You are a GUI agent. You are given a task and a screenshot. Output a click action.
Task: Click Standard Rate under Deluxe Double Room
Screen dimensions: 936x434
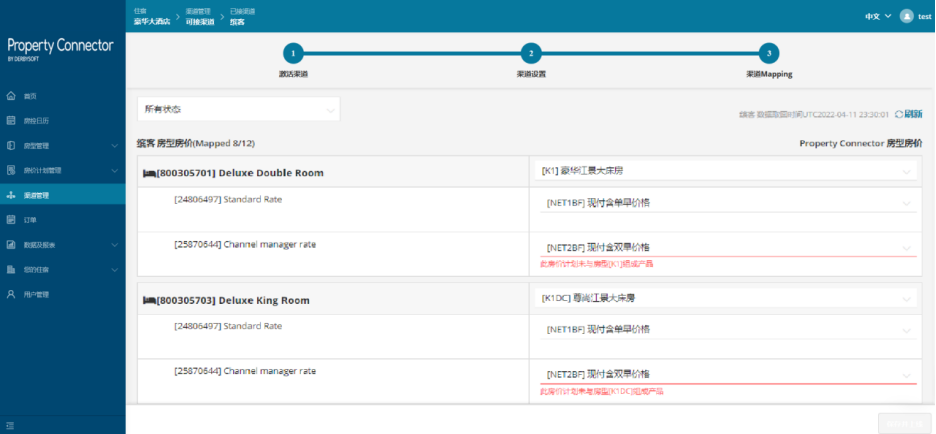coord(228,199)
